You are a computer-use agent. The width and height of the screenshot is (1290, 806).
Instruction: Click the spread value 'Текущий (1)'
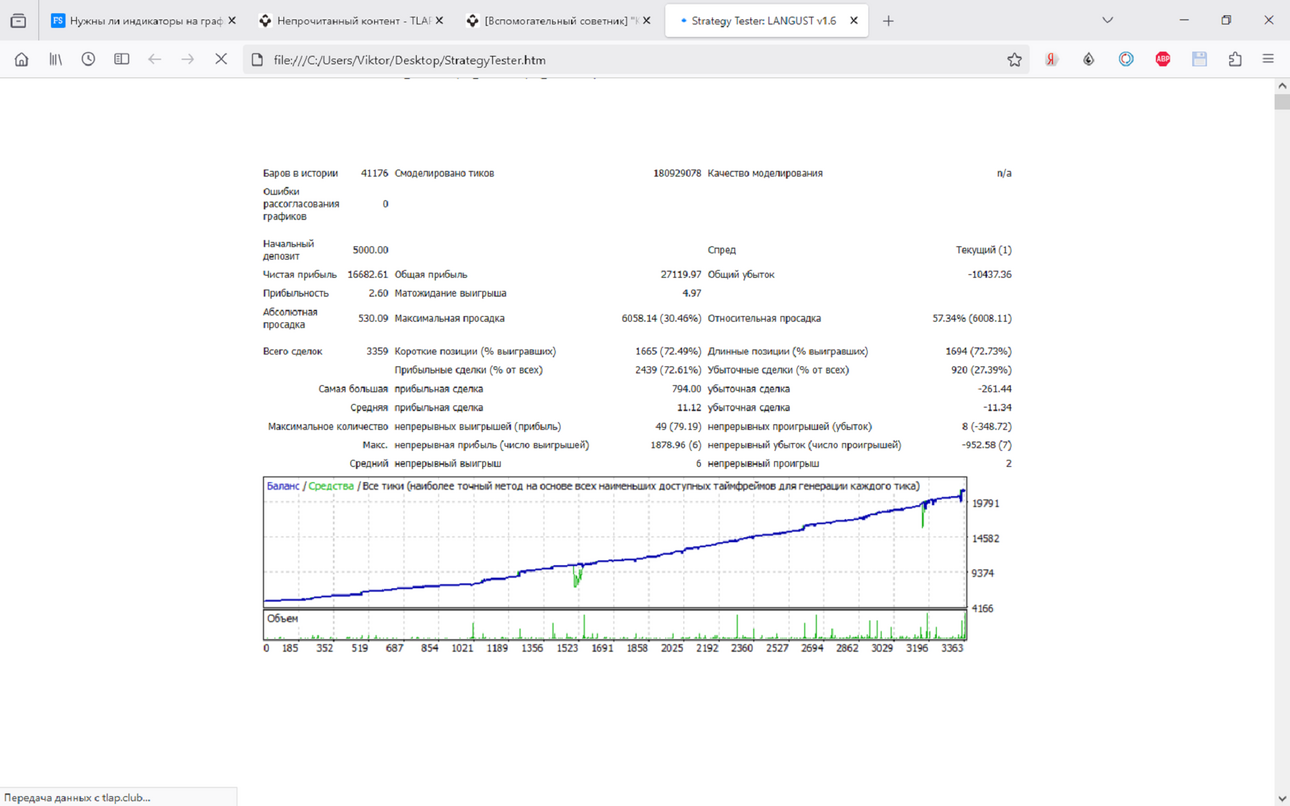pyautogui.click(x=984, y=250)
